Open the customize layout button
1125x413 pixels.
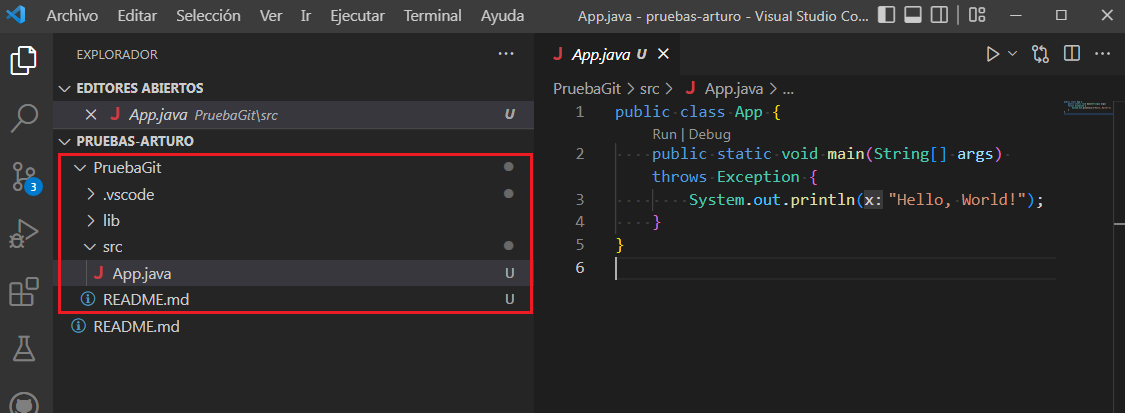click(x=976, y=15)
